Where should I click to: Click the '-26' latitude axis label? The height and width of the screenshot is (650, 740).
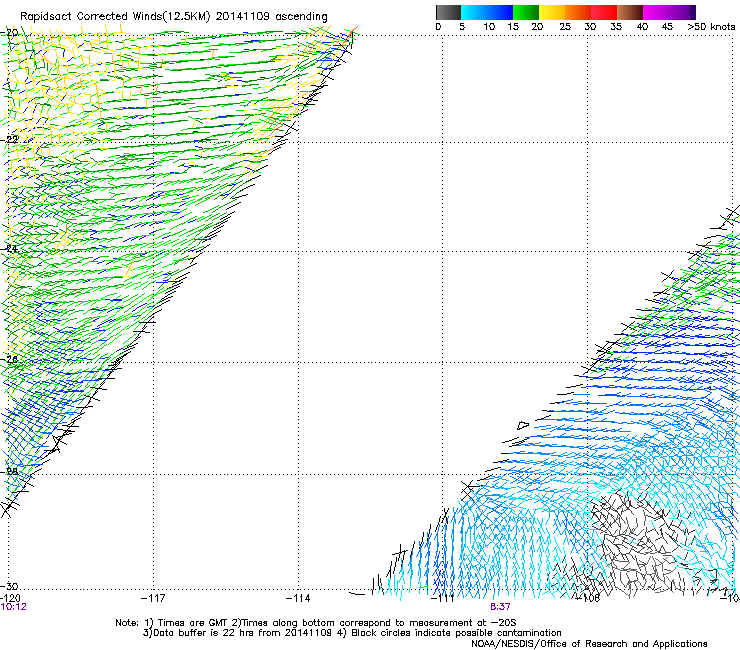tap(10, 360)
